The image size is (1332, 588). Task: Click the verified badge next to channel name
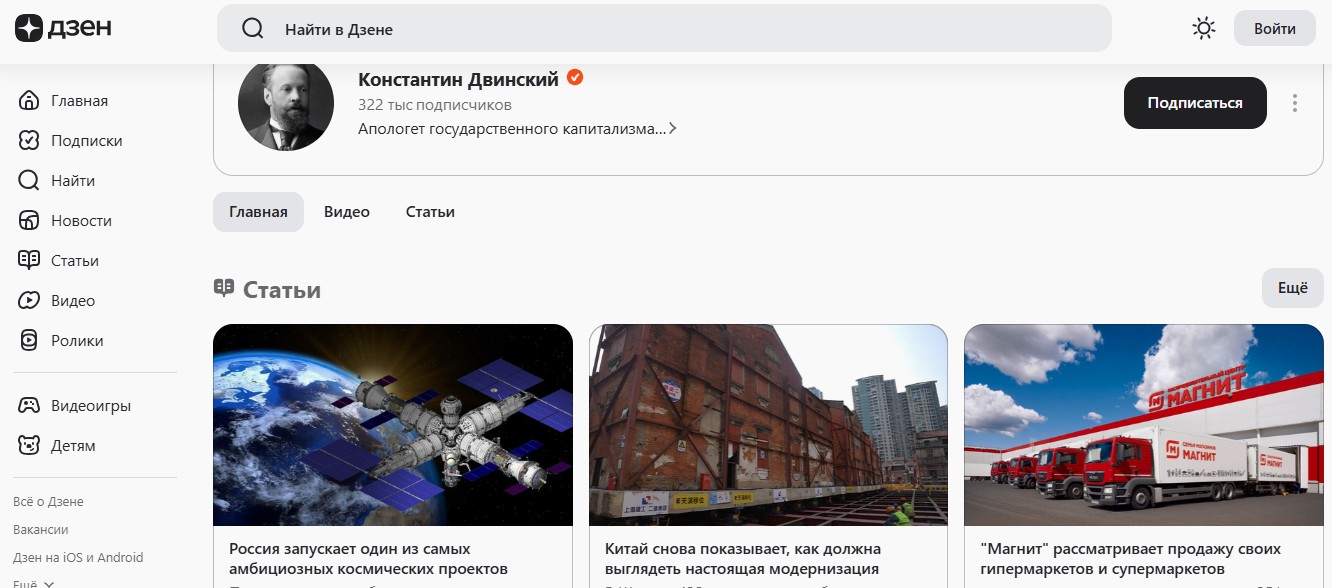575,78
